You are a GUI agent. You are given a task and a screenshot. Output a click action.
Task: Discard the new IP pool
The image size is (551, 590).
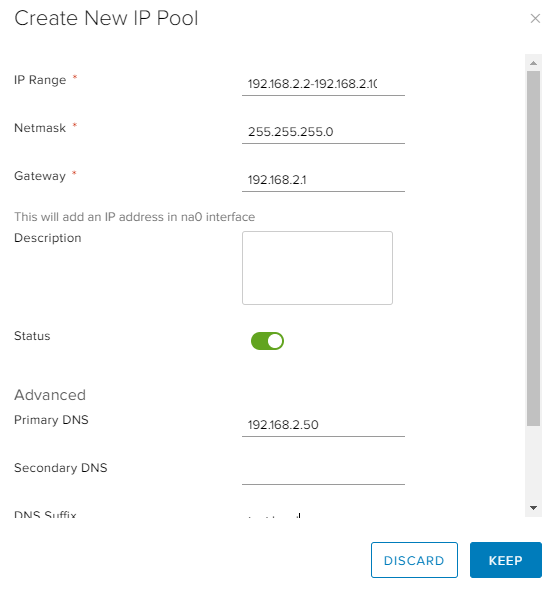click(x=414, y=560)
